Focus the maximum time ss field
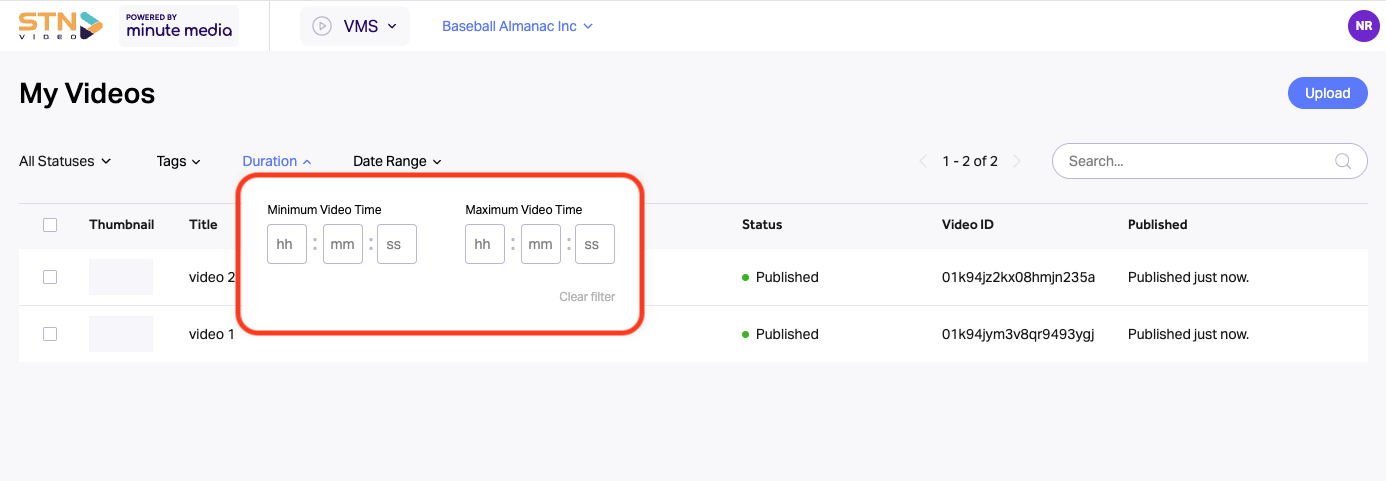Viewport: 1386px width, 481px height. [595, 244]
